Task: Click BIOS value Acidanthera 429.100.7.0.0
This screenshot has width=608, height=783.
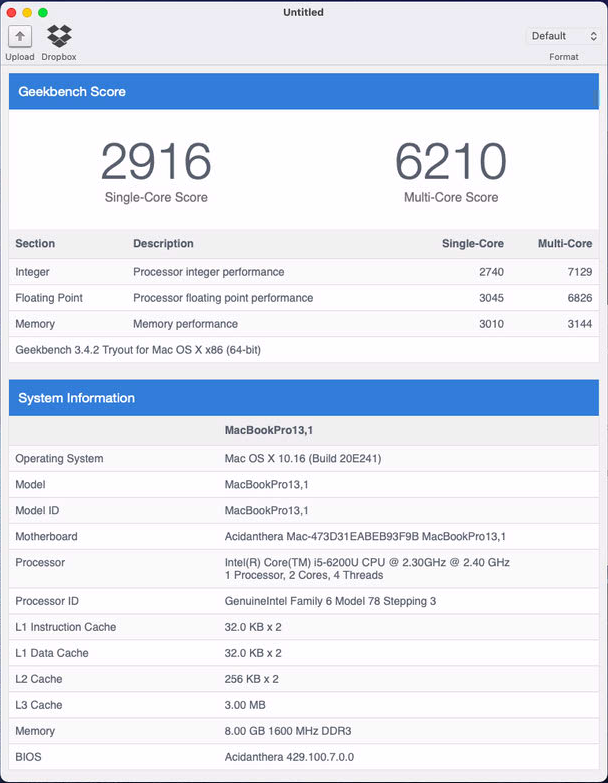Action: [x=289, y=757]
